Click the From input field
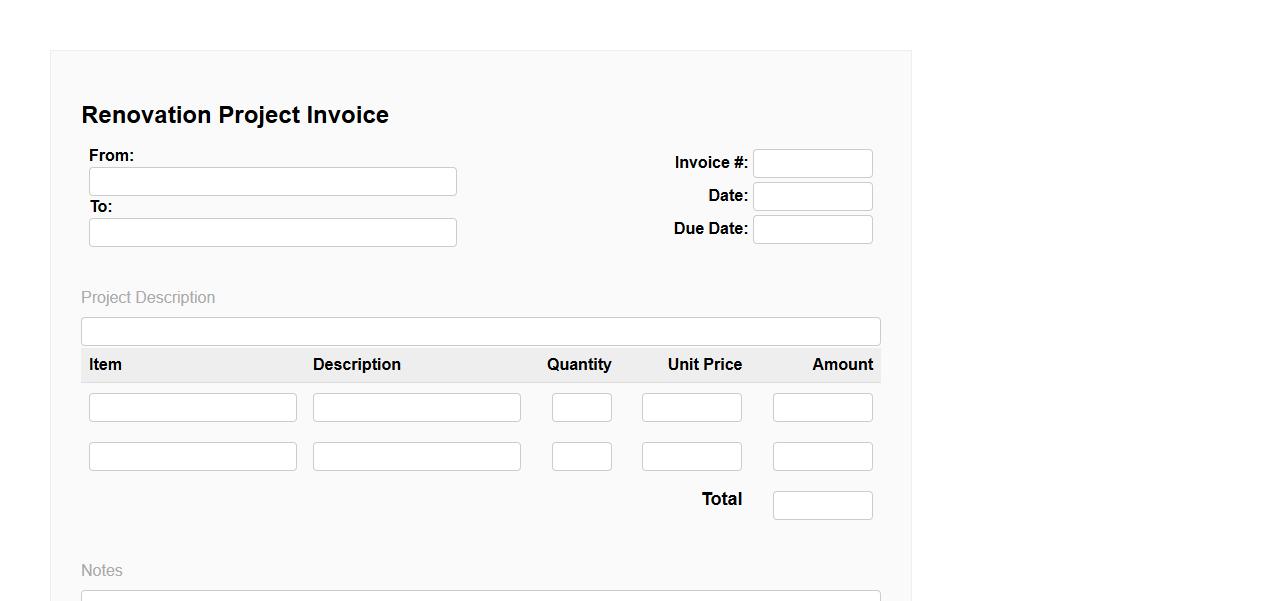This screenshot has height=601, width=1278. [272, 182]
